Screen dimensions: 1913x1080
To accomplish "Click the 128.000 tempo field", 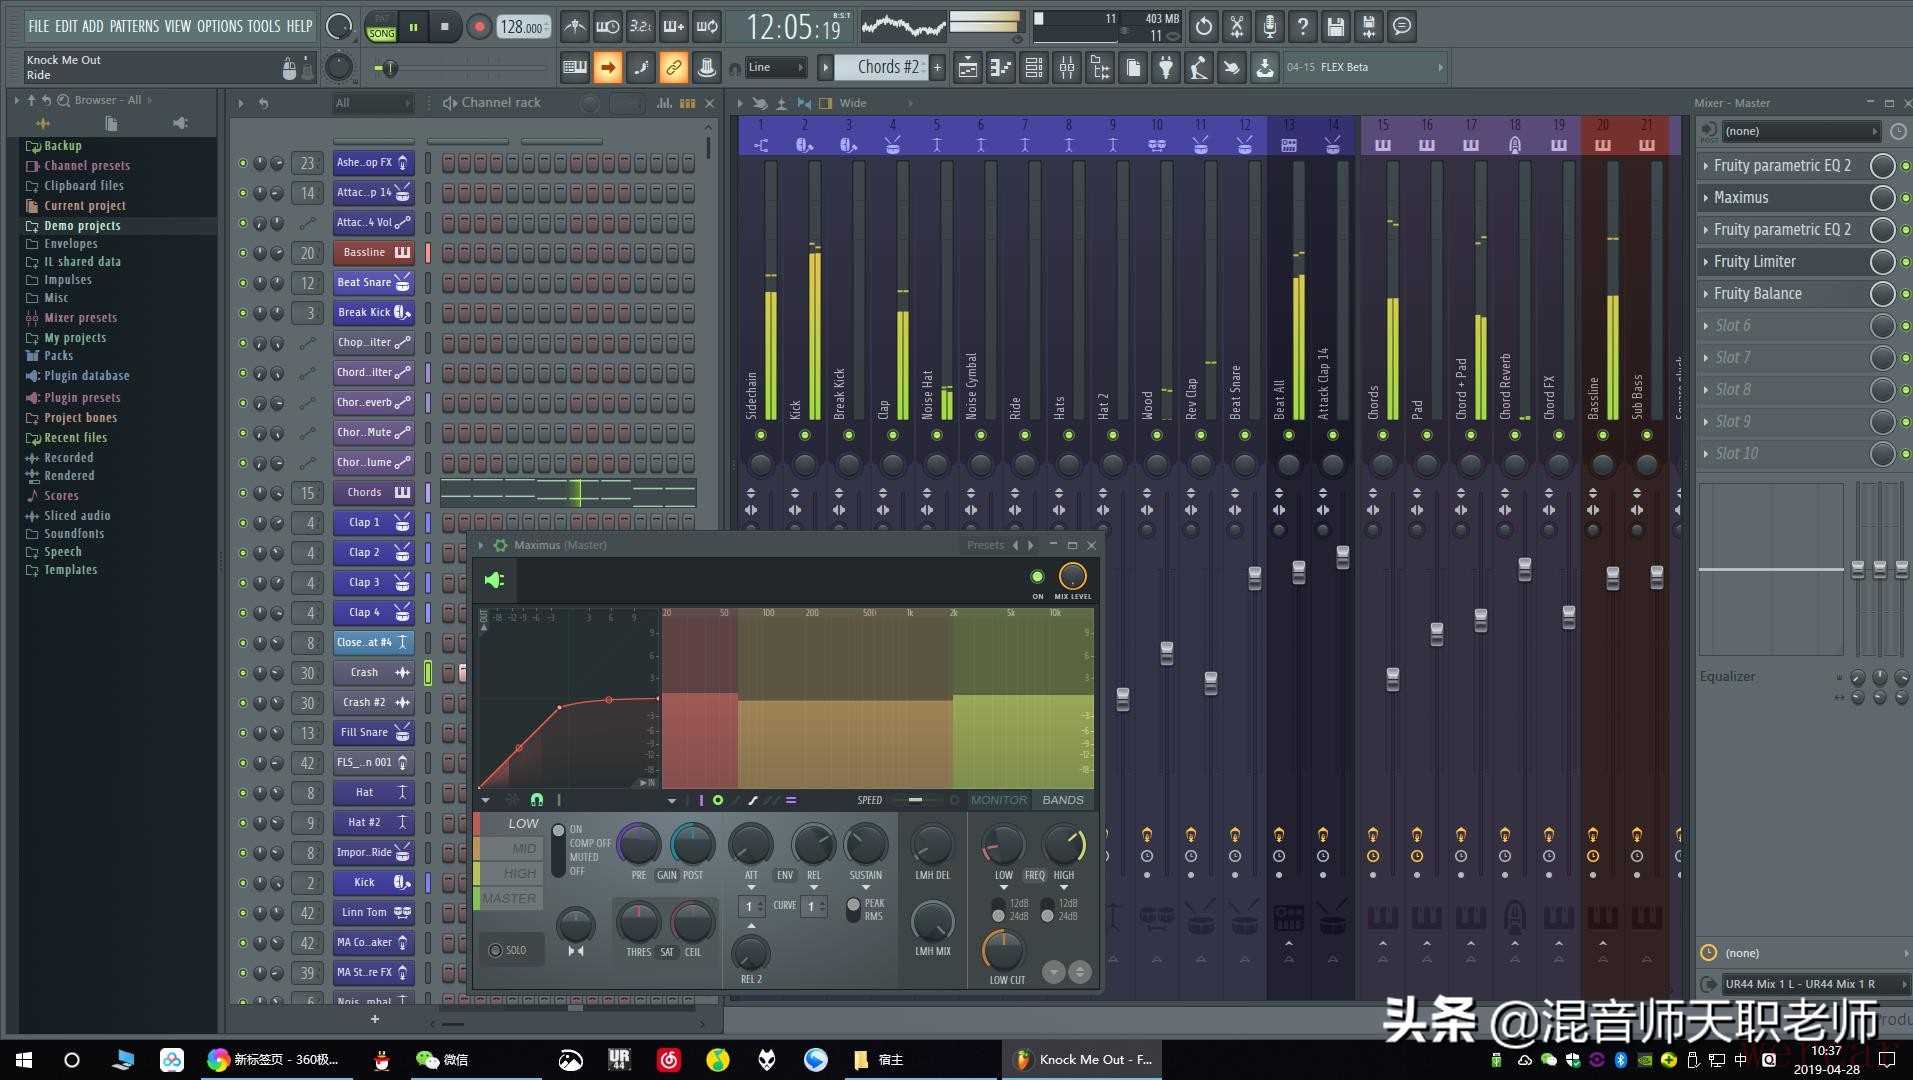I will pos(522,27).
